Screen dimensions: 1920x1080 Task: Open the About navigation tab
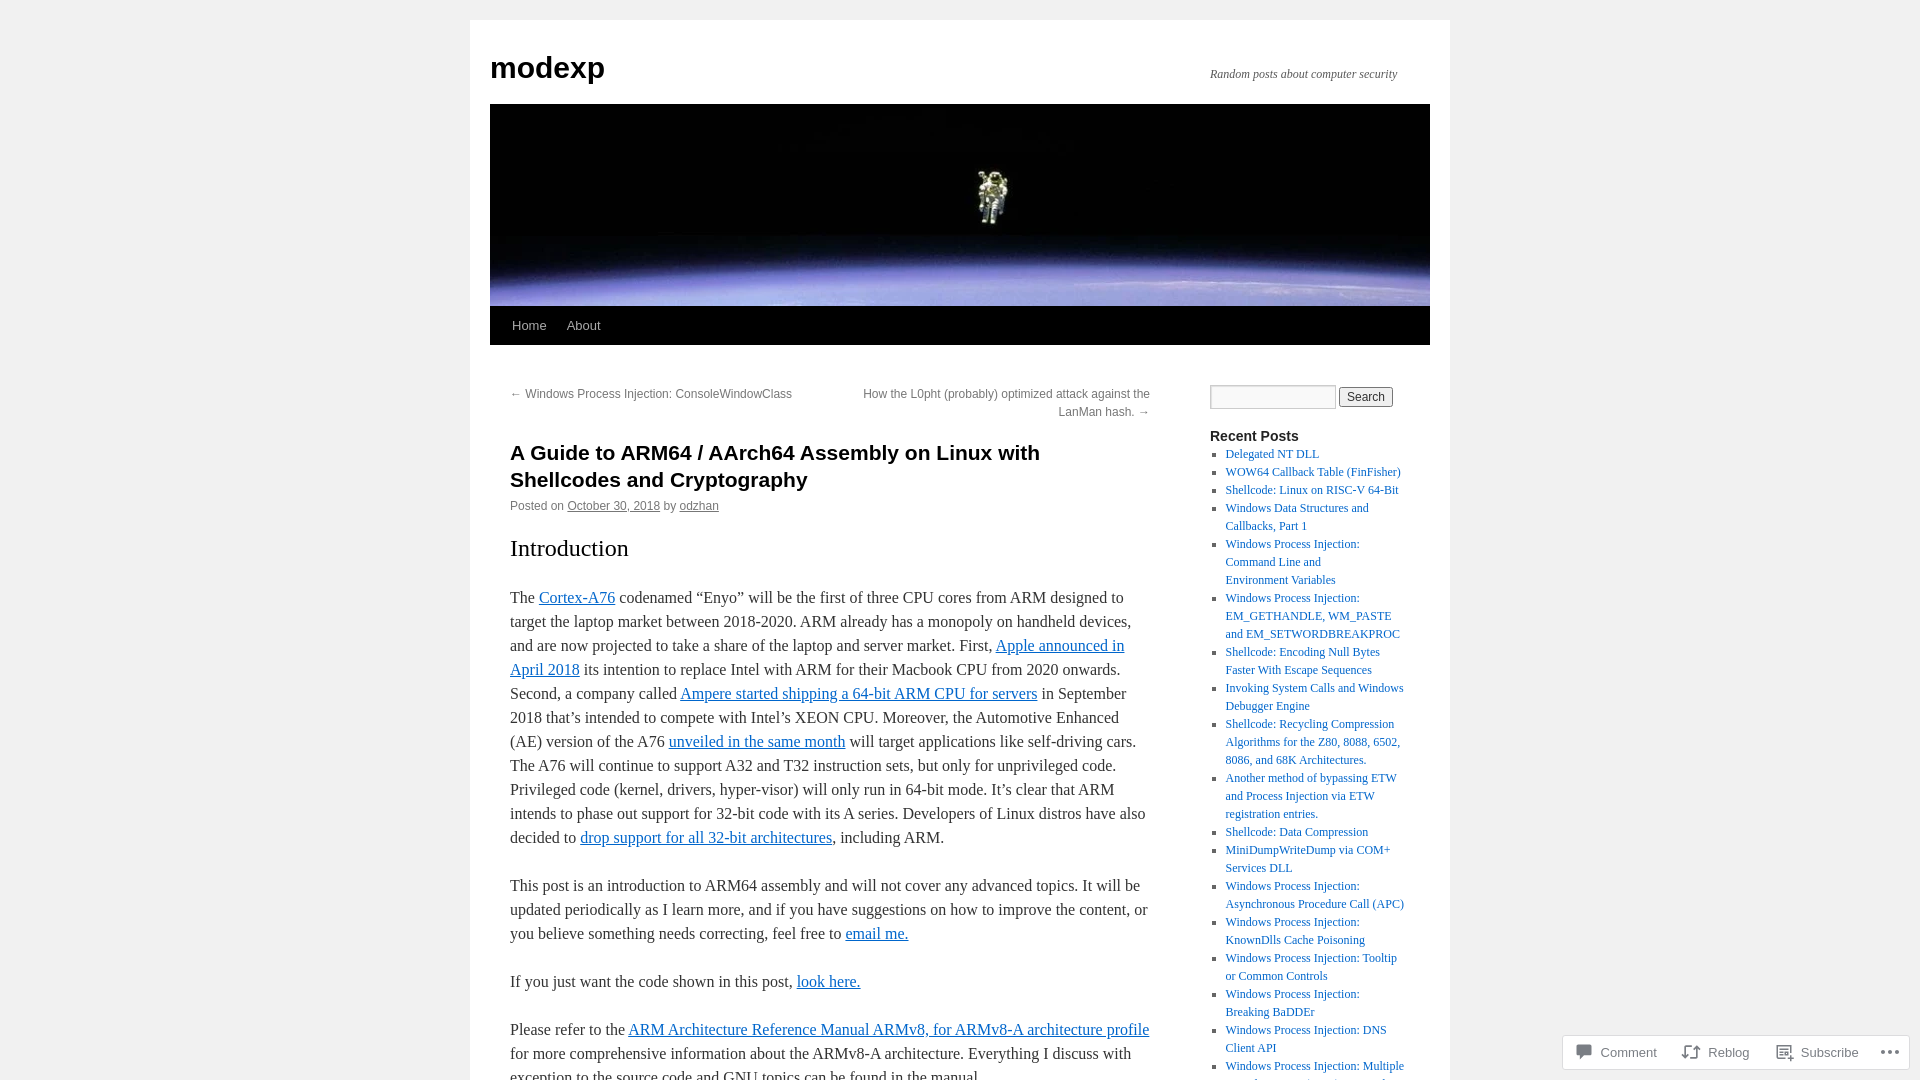(x=583, y=326)
